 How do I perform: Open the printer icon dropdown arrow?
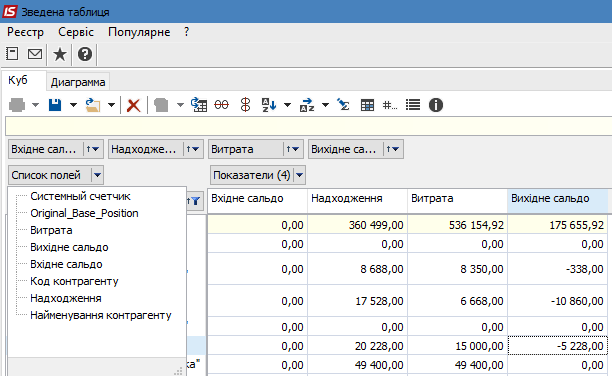tap(35, 105)
